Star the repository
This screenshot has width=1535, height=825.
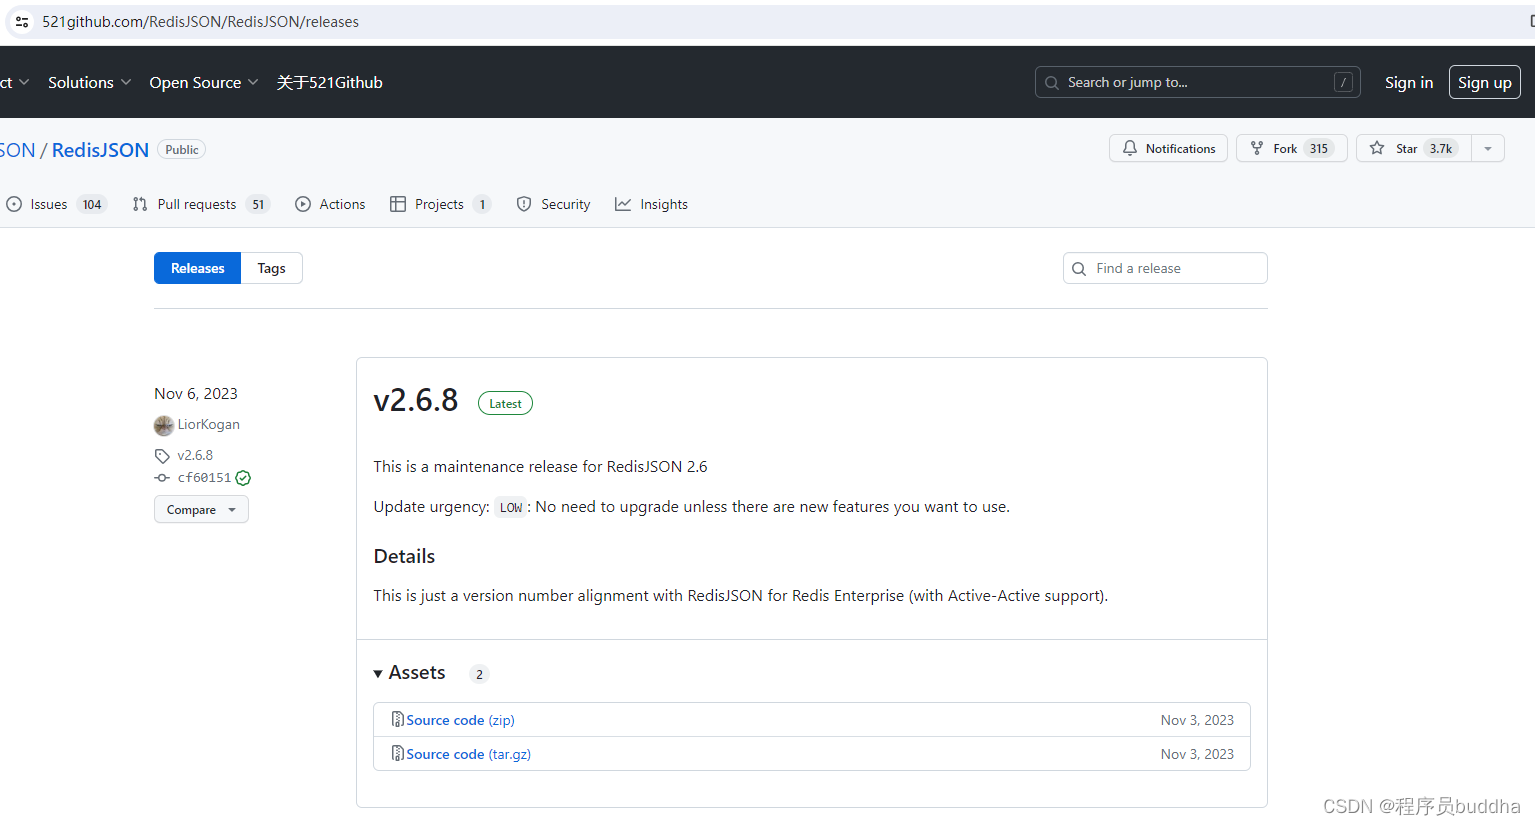pos(1413,148)
